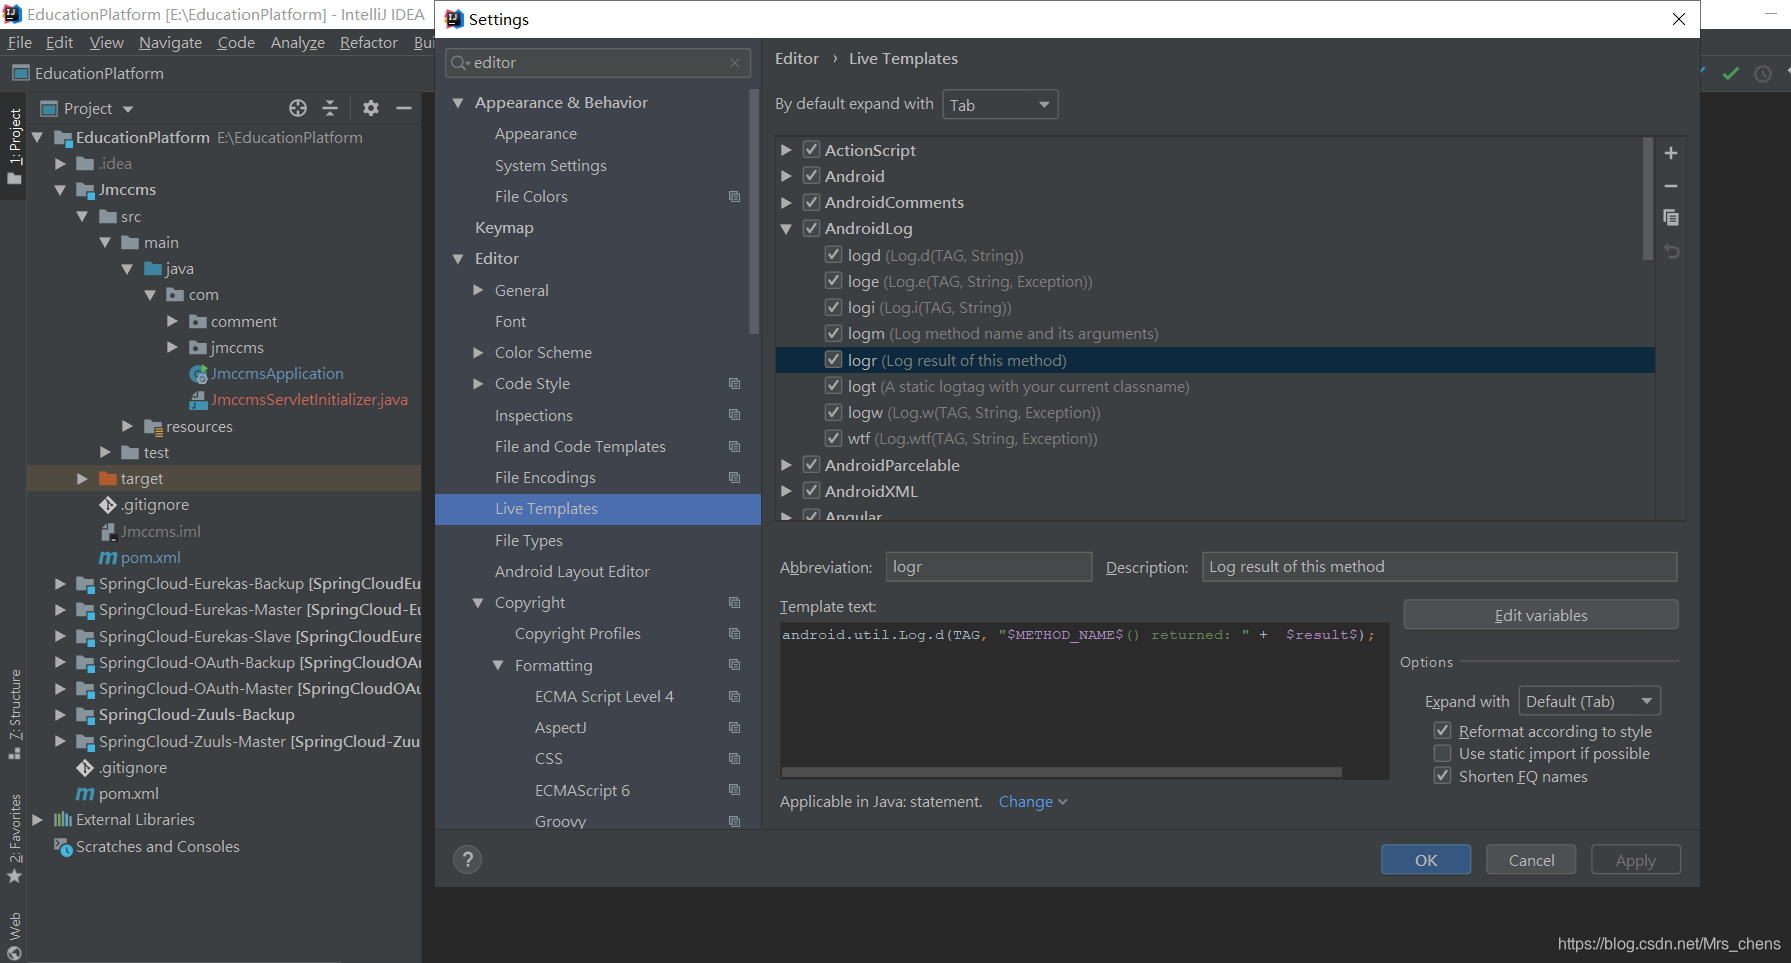Click the settings tree vertical scrollbar
This screenshot has height=963, width=1791.
point(754,211)
